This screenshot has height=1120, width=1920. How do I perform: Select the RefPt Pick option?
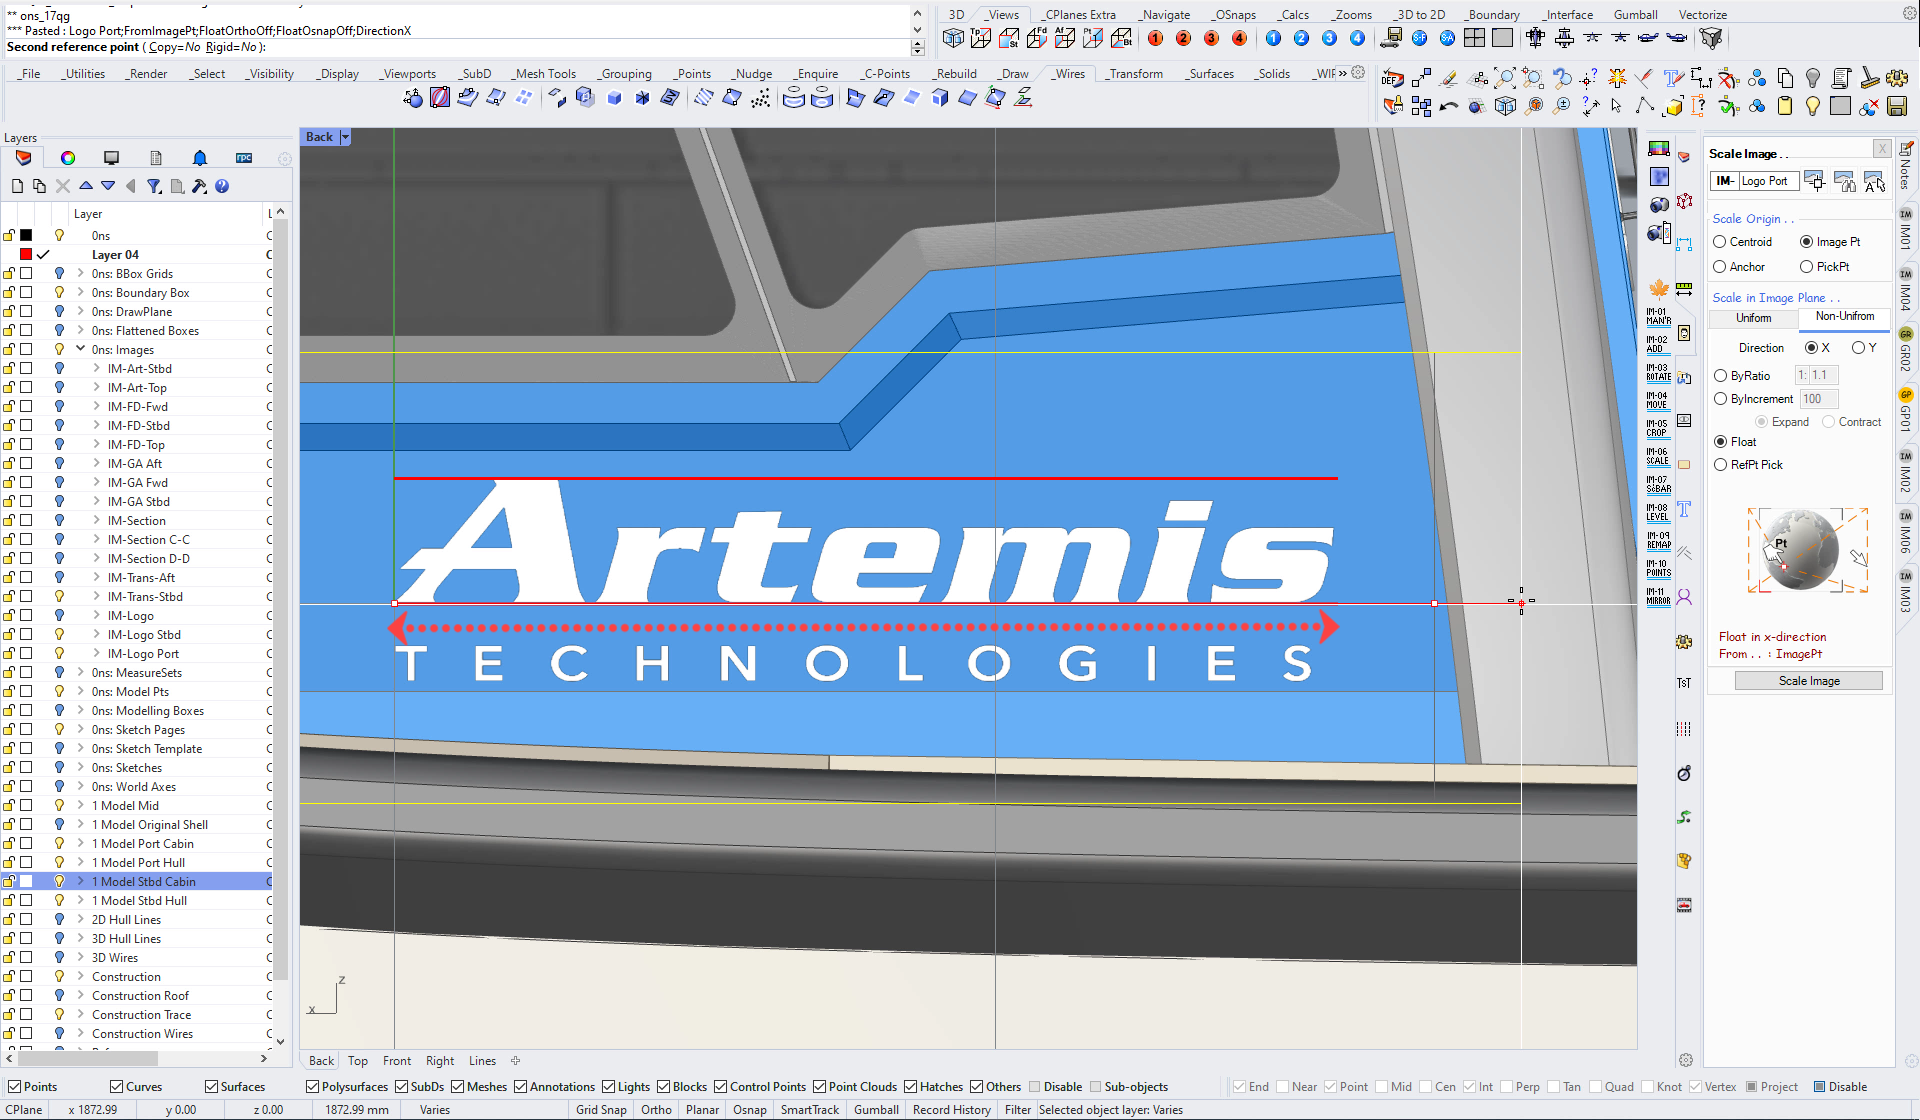point(1721,465)
